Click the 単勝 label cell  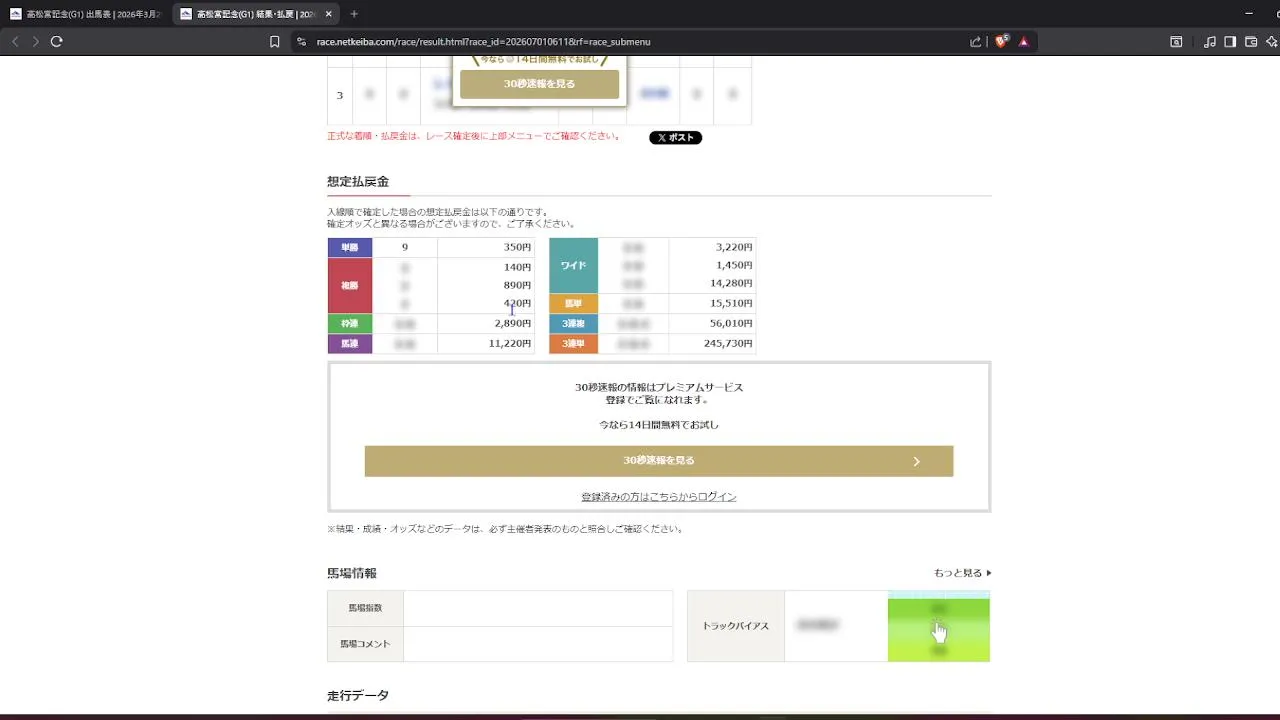tap(350, 247)
